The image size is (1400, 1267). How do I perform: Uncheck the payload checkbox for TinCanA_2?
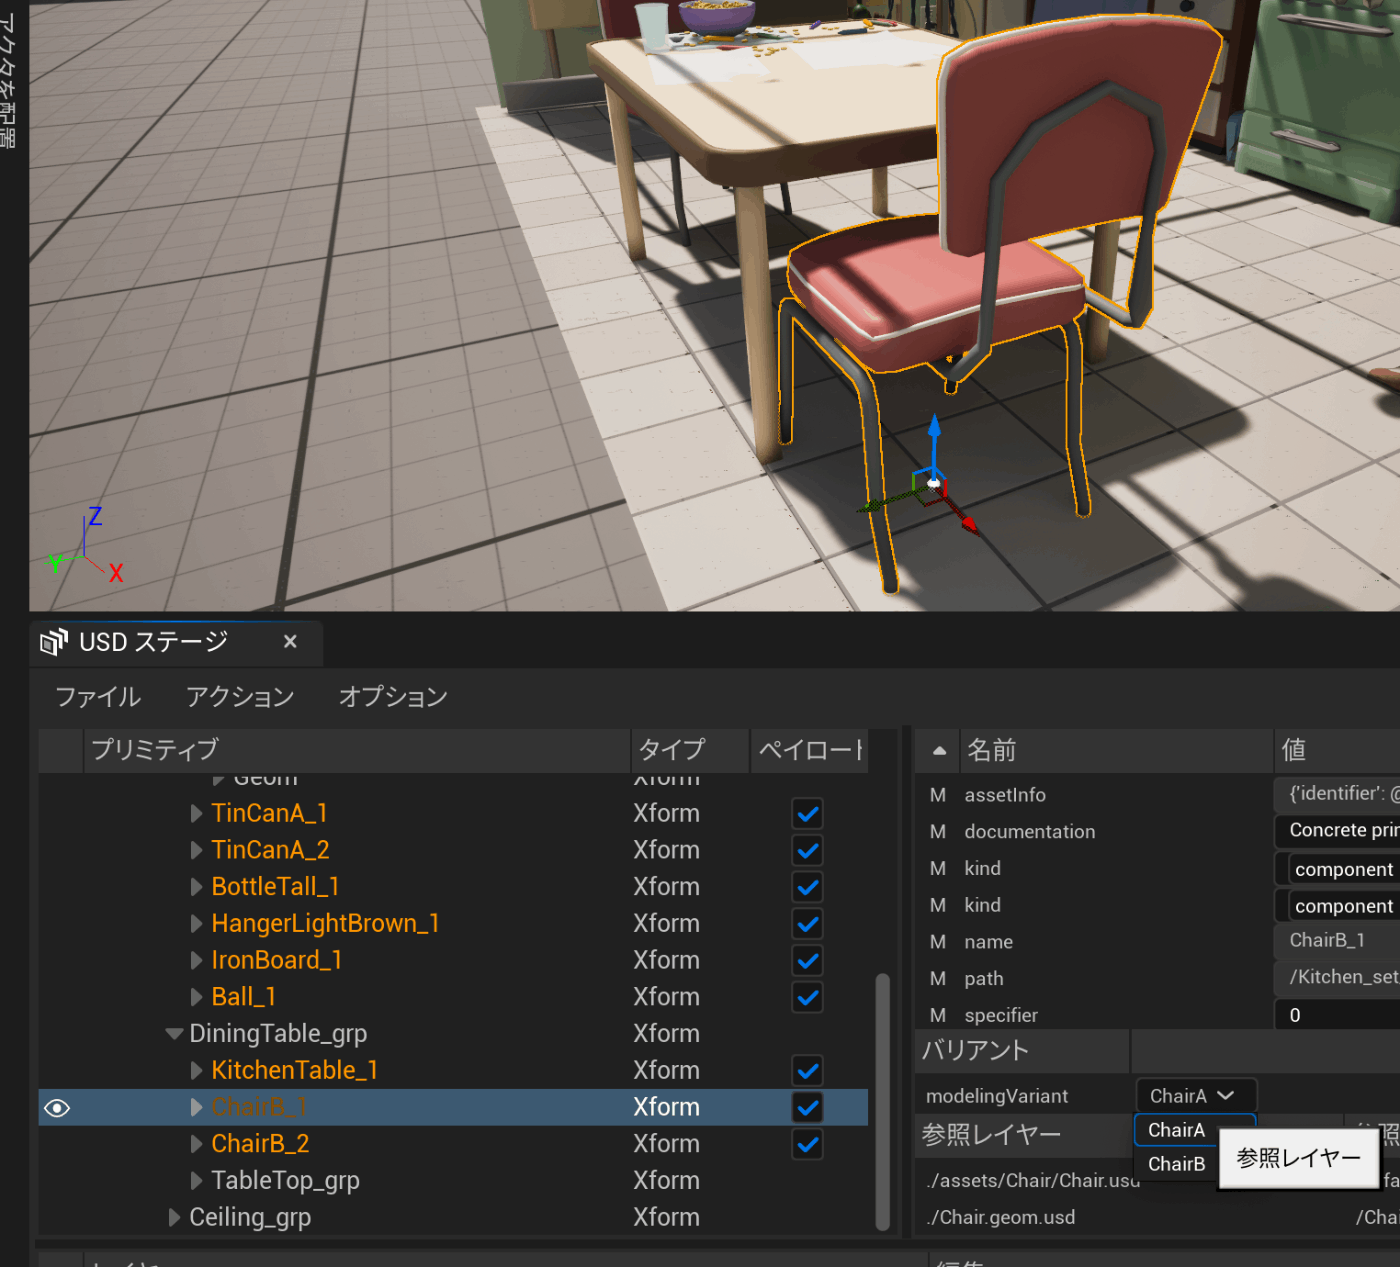pyautogui.click(x=808, y=851)
